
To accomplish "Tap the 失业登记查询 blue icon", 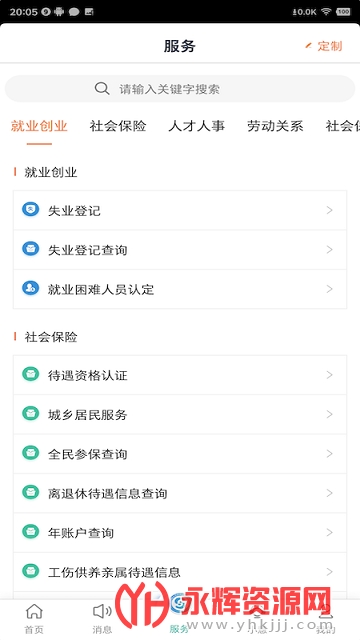I will (31, 249).
